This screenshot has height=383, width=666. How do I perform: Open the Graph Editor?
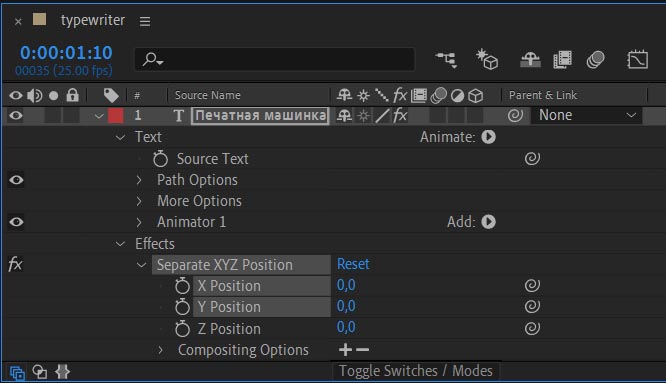click(x=638, y=59)
